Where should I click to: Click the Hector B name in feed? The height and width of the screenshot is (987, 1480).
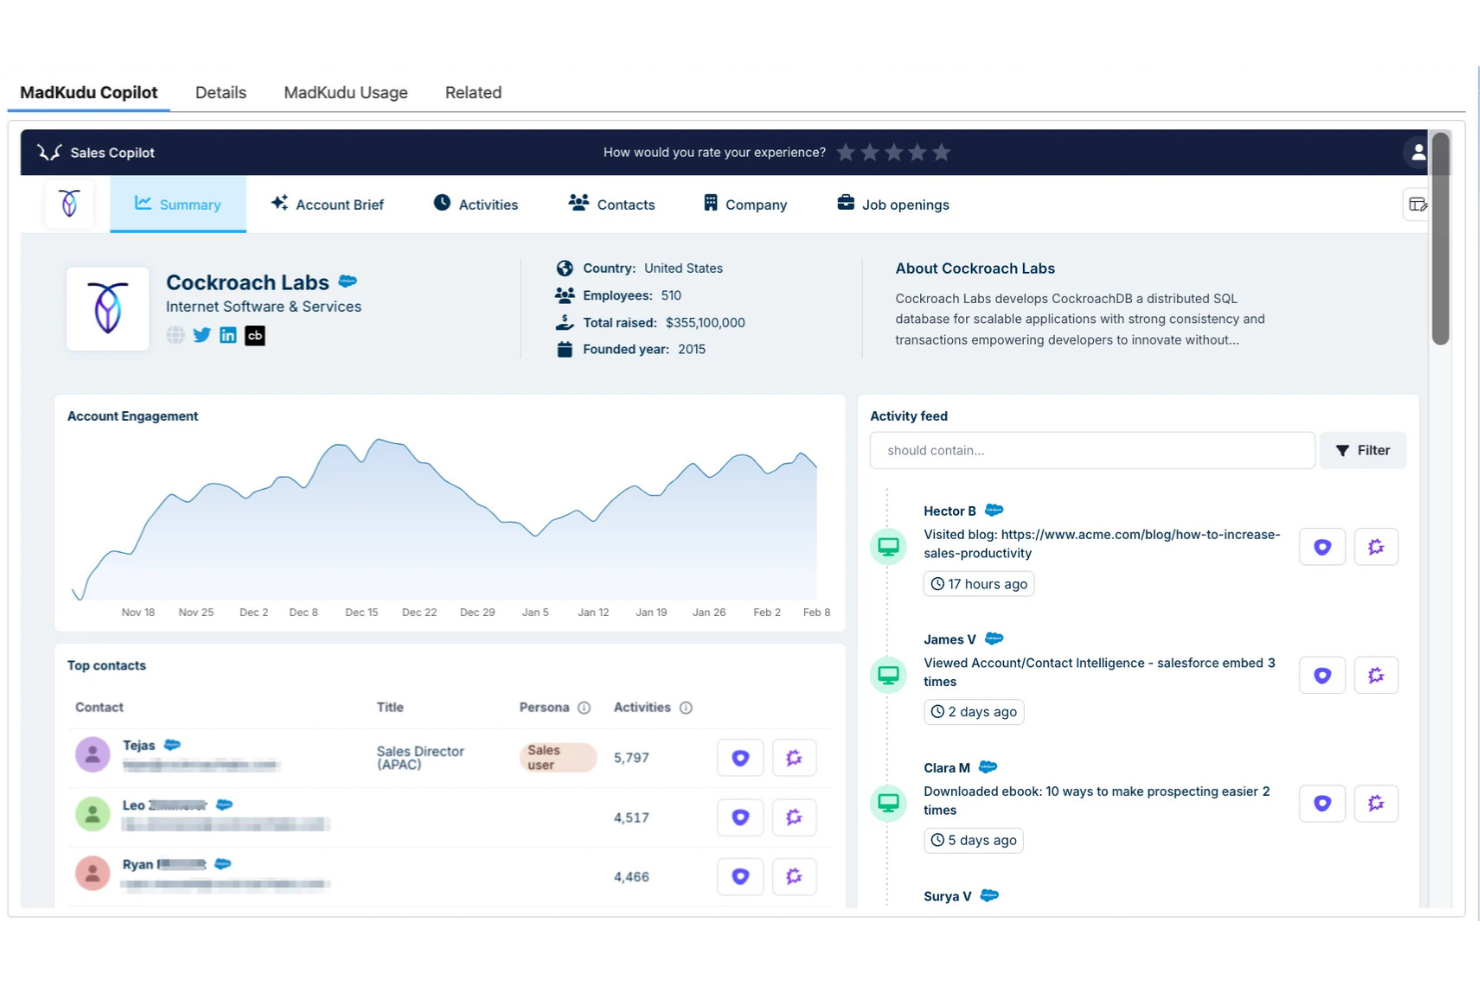(949, 511)
